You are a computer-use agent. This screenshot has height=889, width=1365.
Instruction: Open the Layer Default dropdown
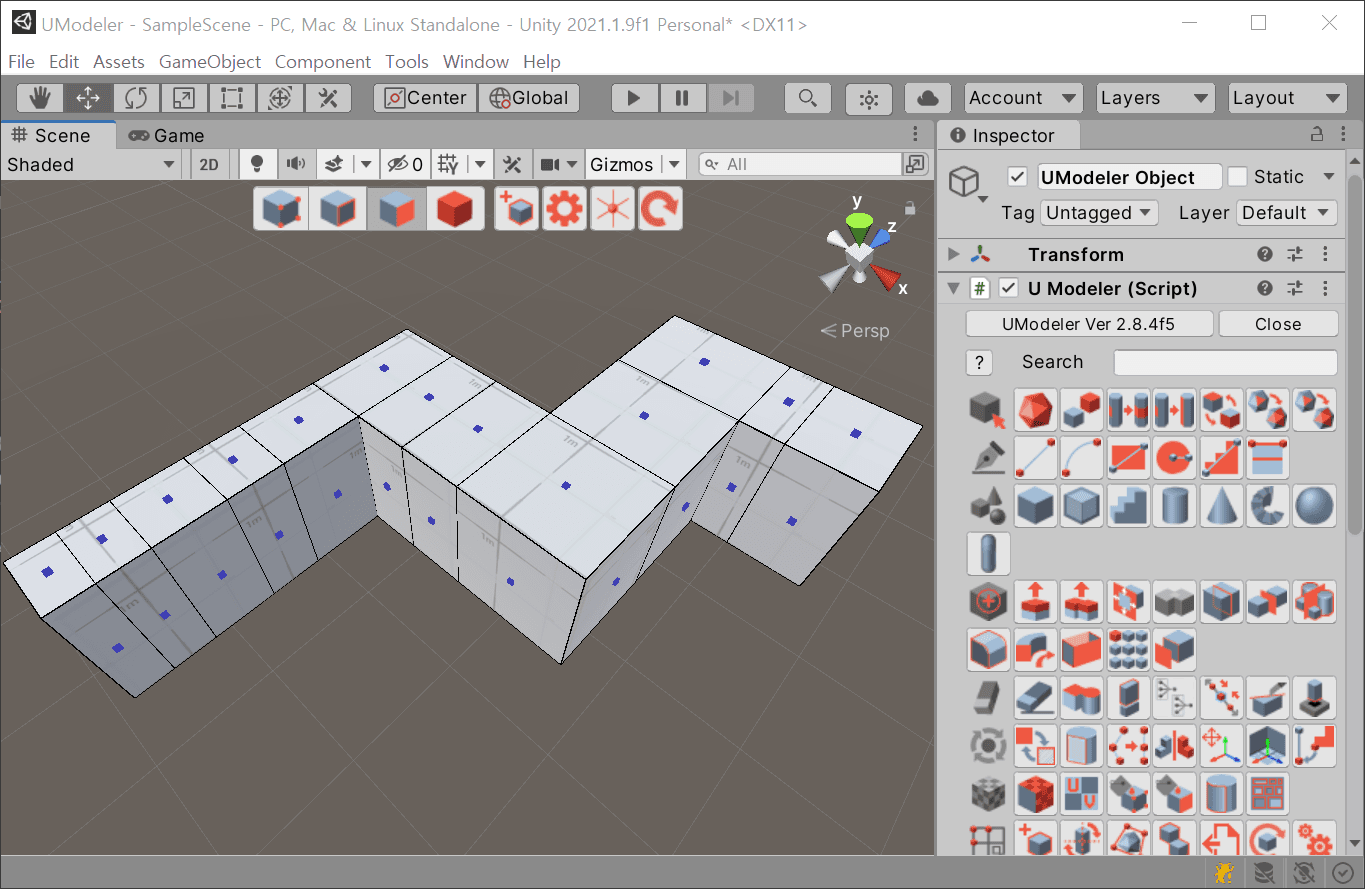click(x=1286, y=213)
